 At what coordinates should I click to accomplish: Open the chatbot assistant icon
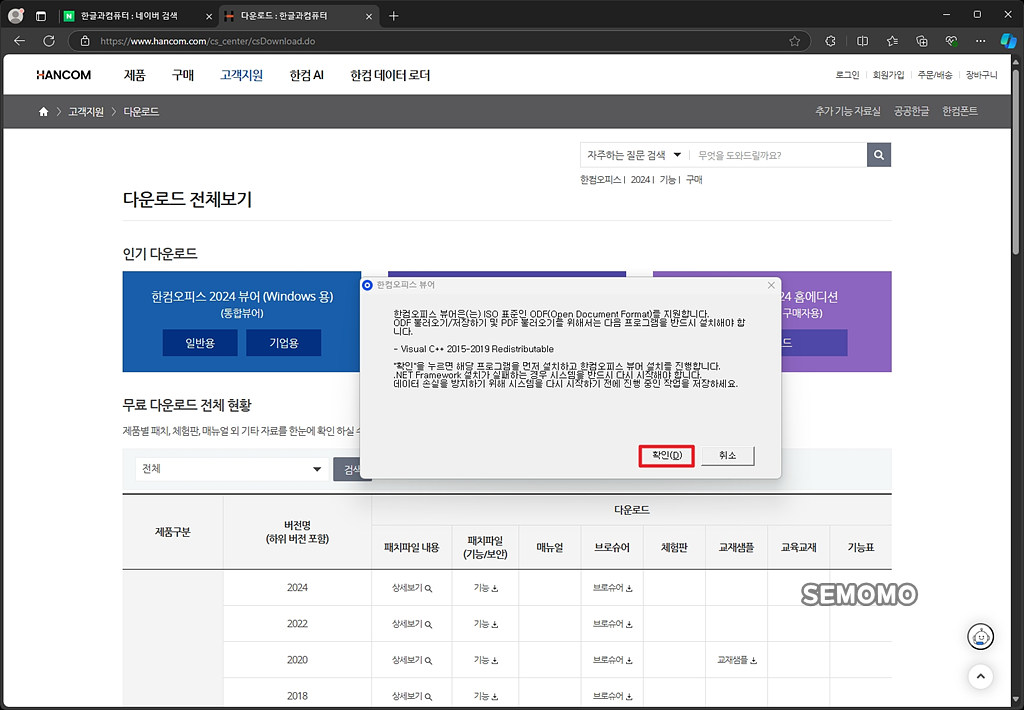click(x=980, y=636)
